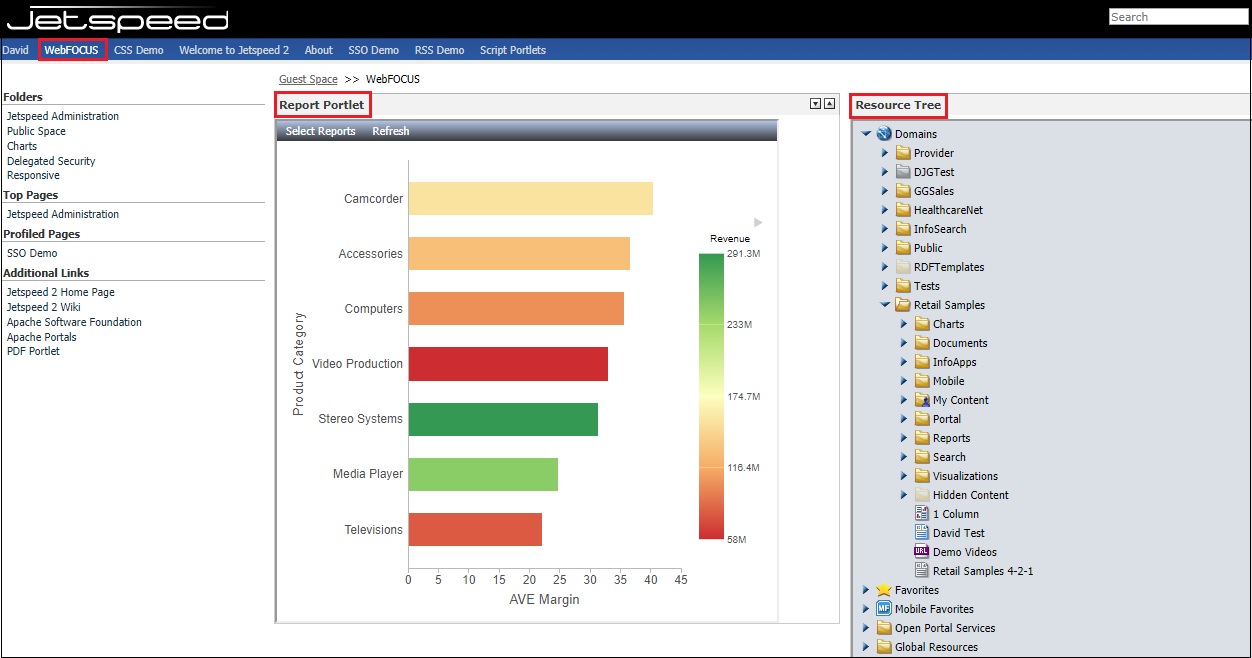Click the DJGTest folder icon
Image resolution: width=1252 pixels, height=658 pixels.
pos(903,172)
